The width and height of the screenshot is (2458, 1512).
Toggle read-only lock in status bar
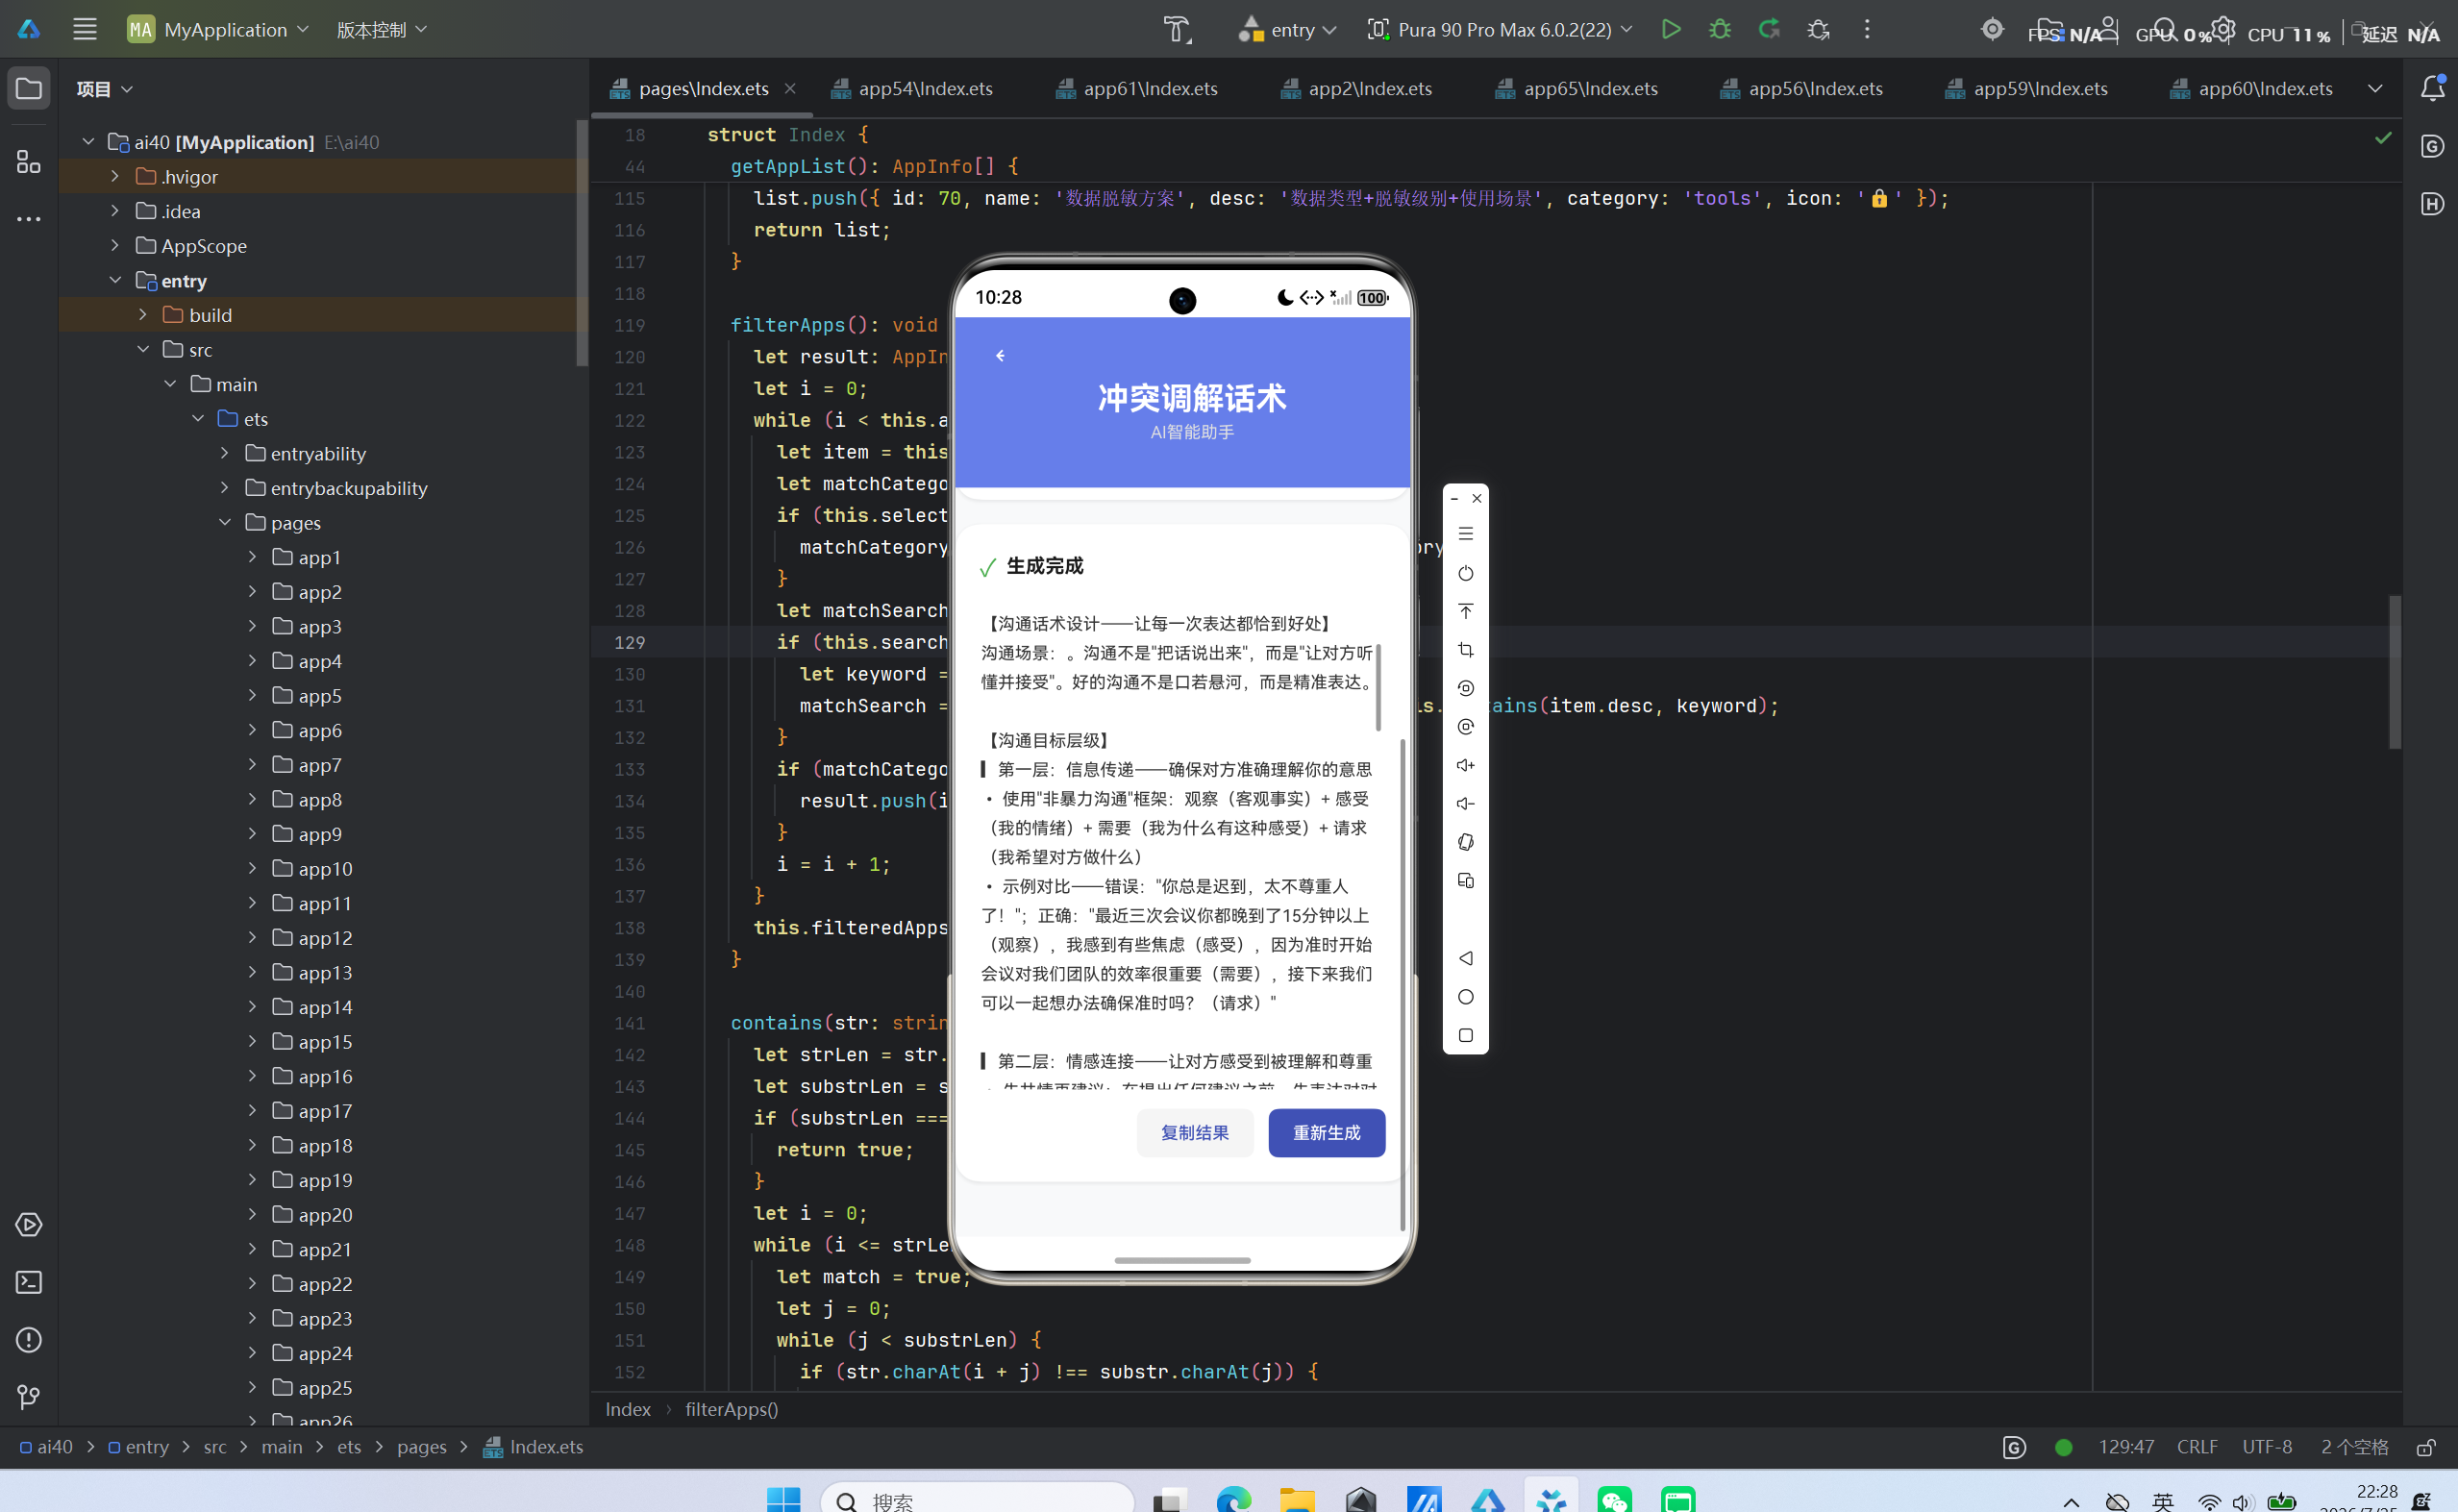pos(2425,1447)
